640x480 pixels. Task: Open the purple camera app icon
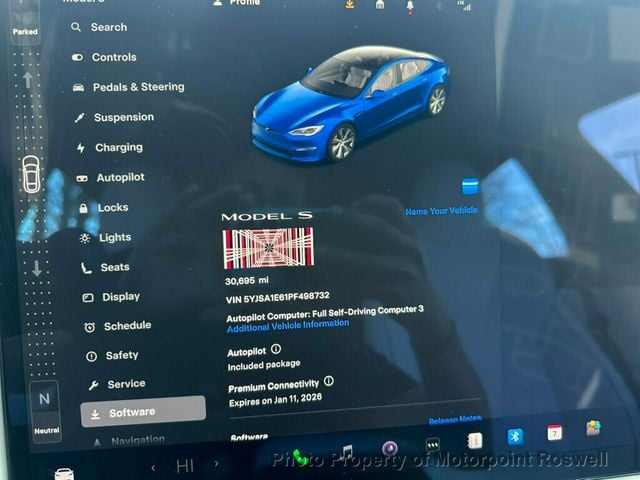(x=390, y=448)
